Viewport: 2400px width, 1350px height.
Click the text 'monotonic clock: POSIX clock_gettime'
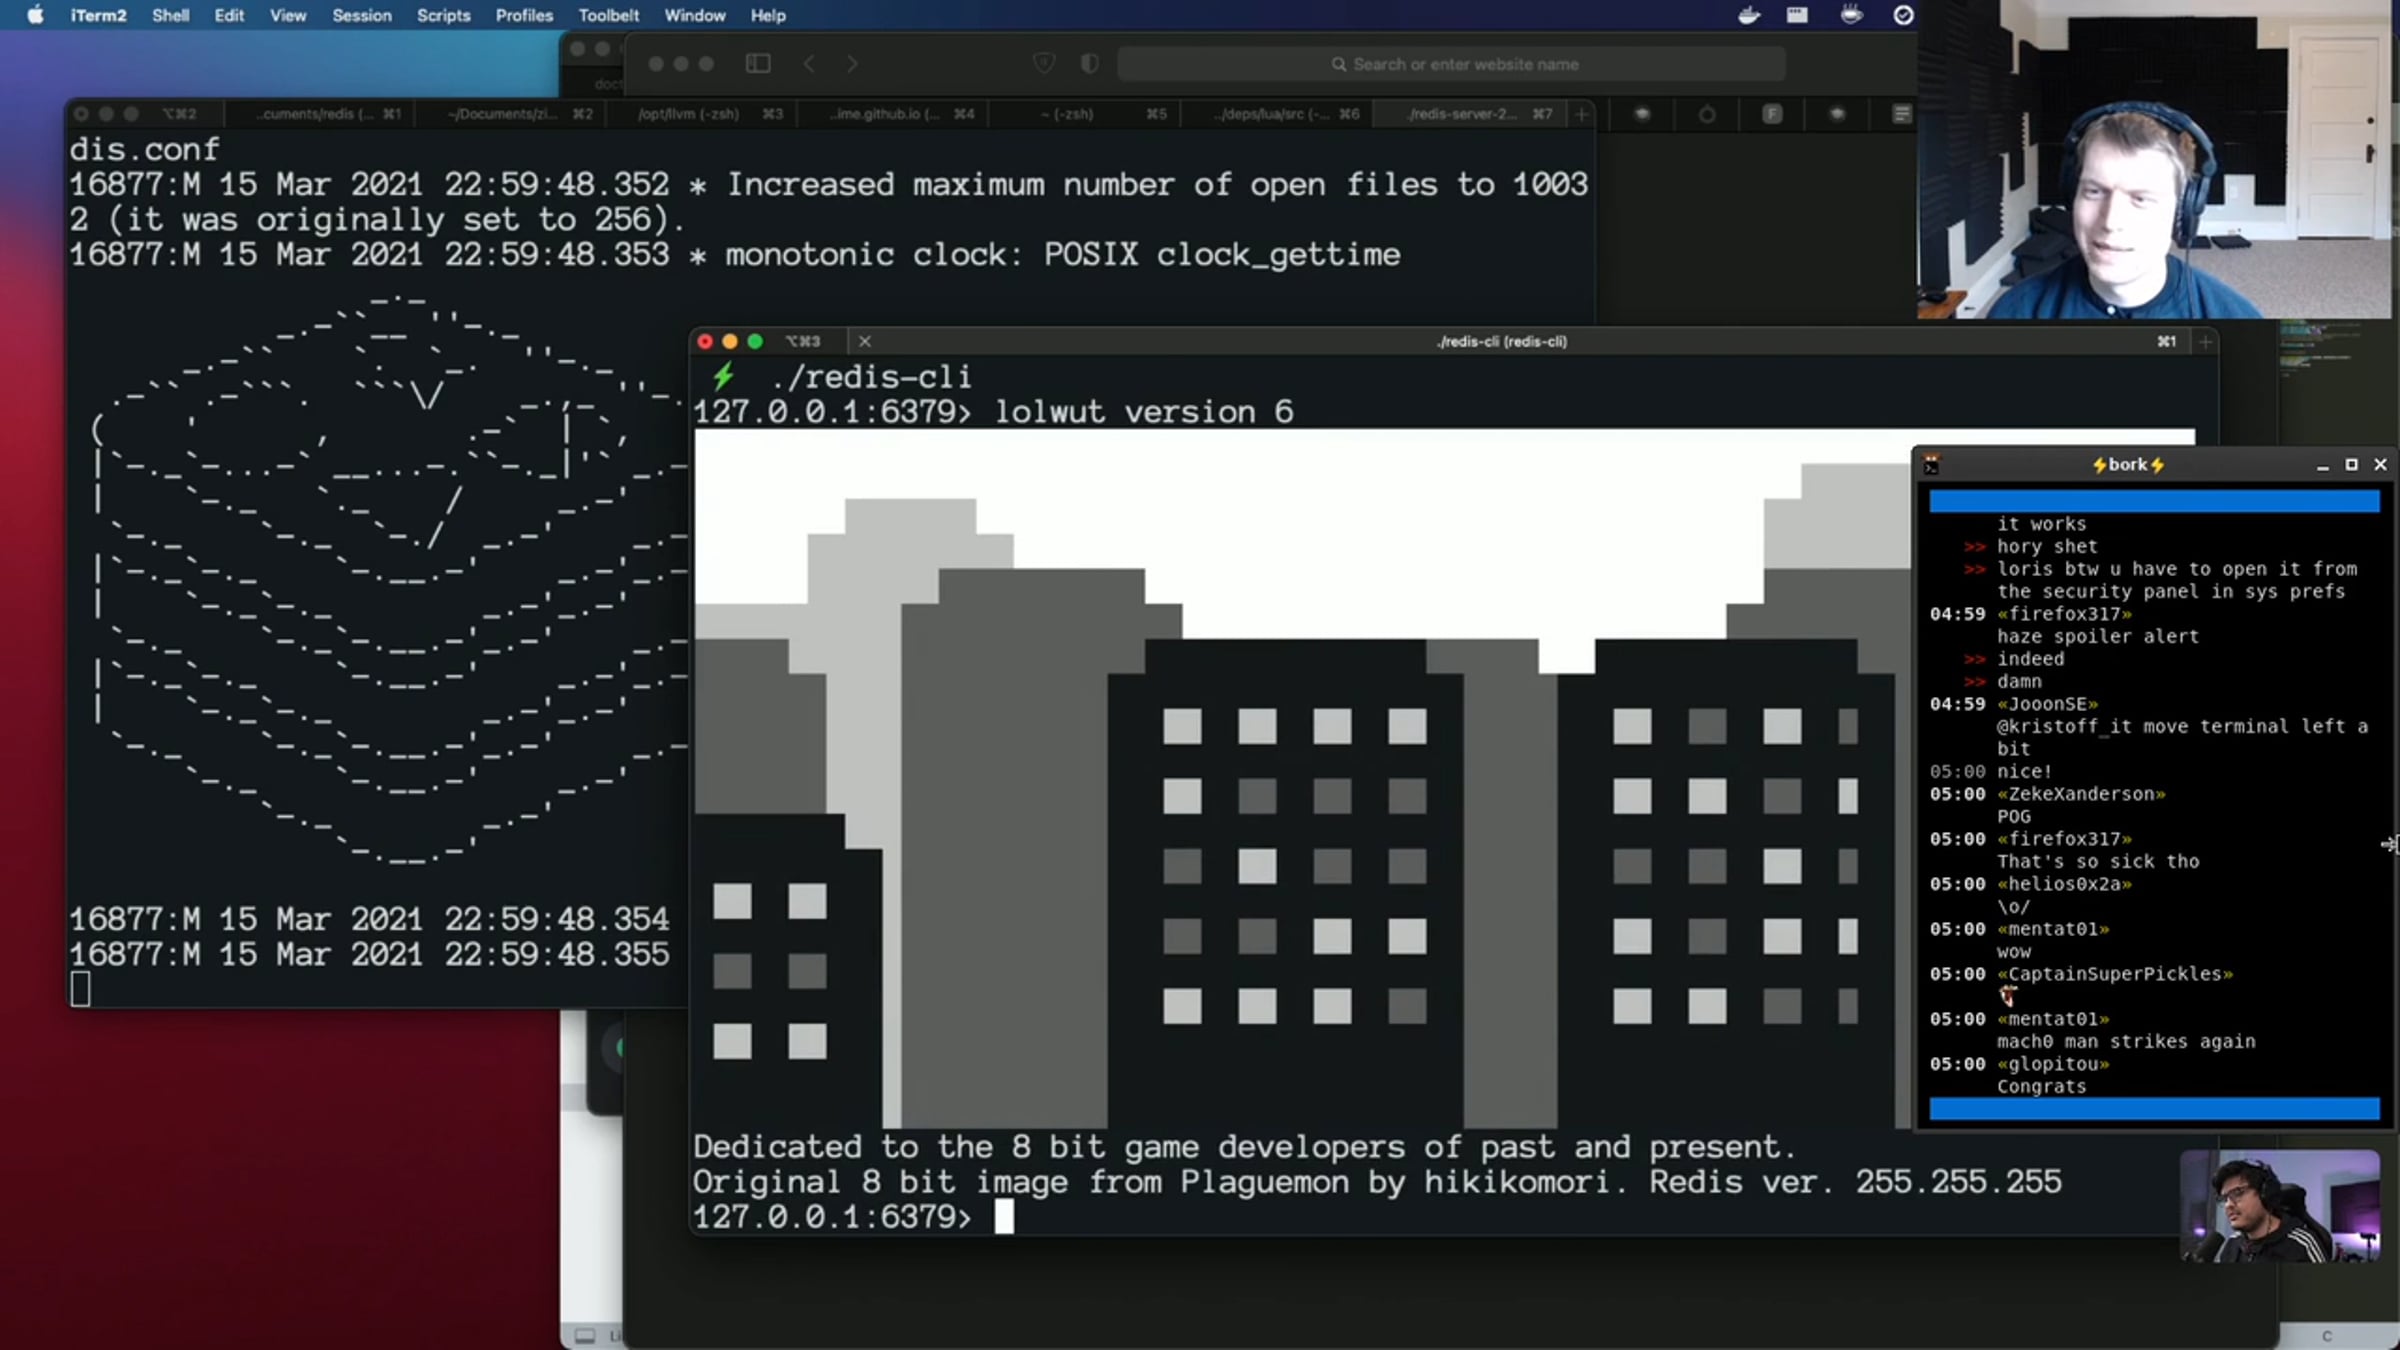[x=1063, y=255]
